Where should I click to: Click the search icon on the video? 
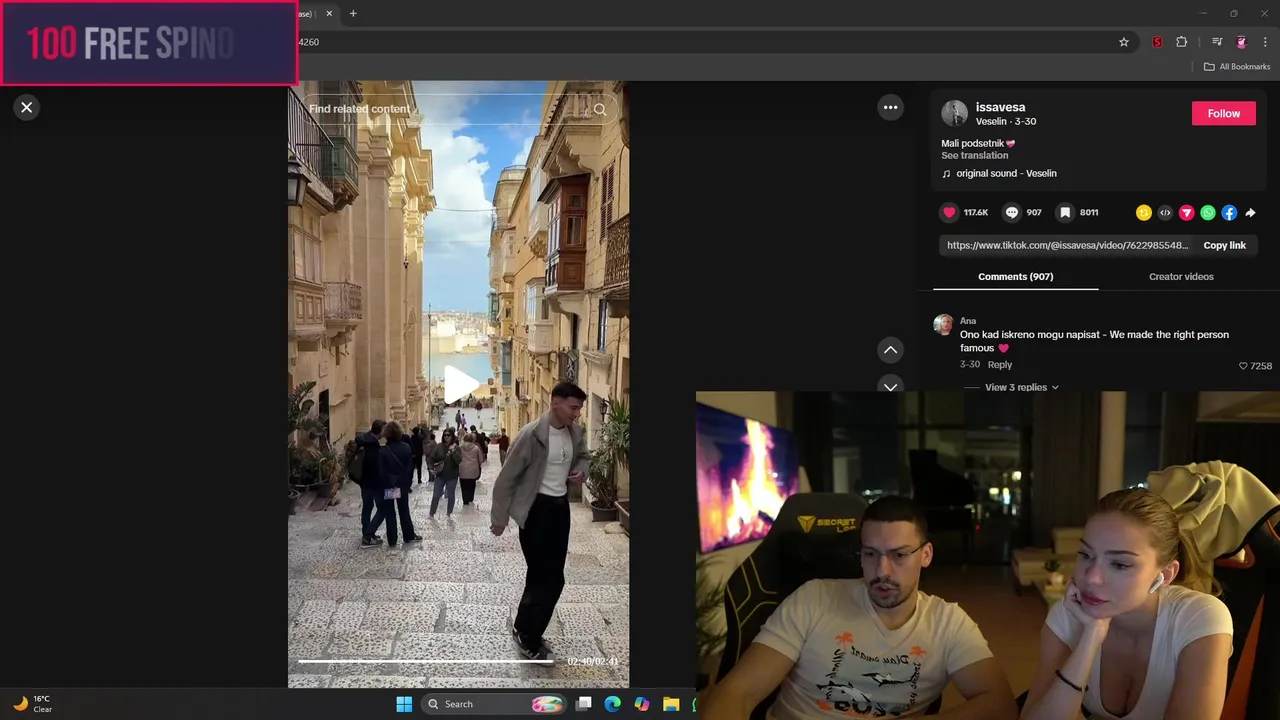[x=600, y=109]
